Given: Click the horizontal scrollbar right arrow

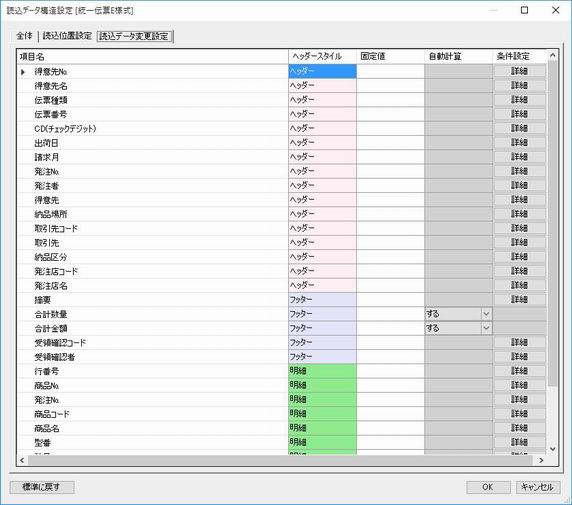Looking at the screenshot, I should [x=541, y=460].
